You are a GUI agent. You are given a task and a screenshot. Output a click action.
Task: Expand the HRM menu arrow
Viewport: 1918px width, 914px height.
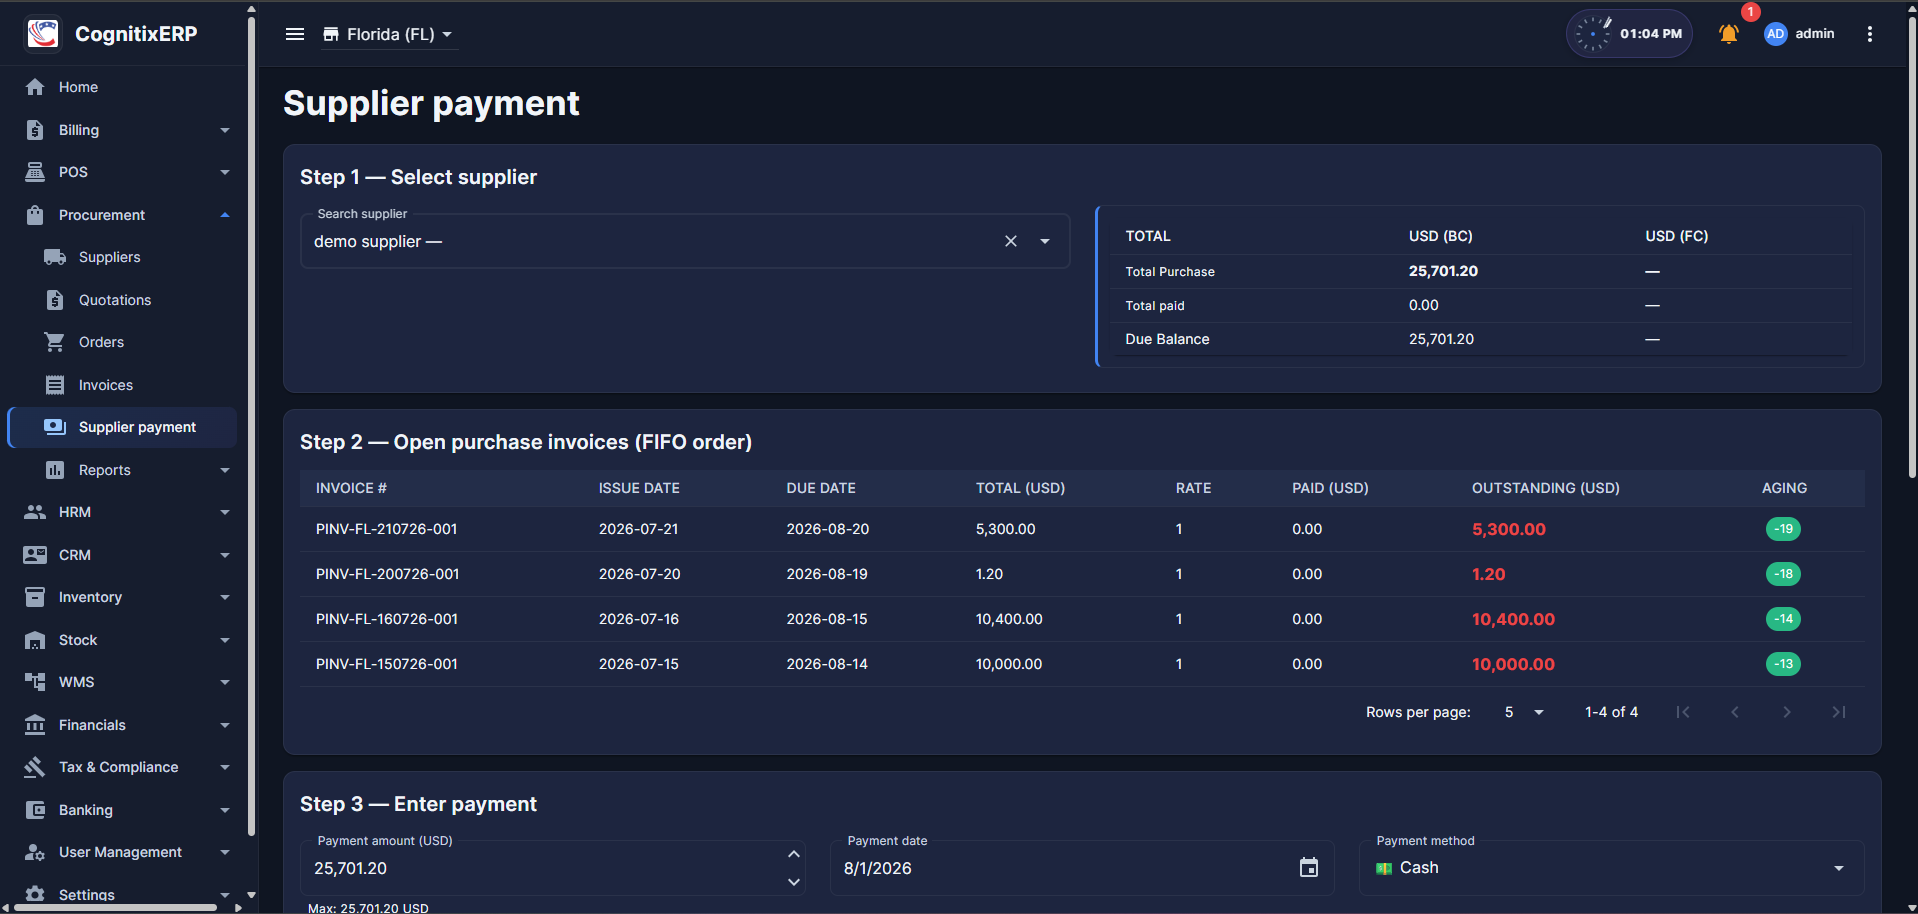point(225,512)
